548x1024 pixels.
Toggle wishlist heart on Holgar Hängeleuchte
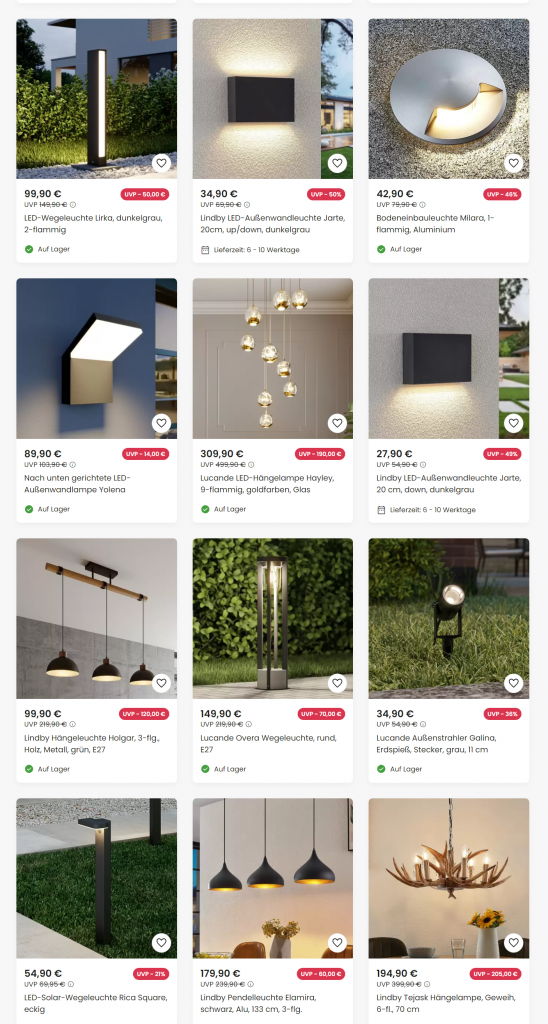[x=161, y=683]
